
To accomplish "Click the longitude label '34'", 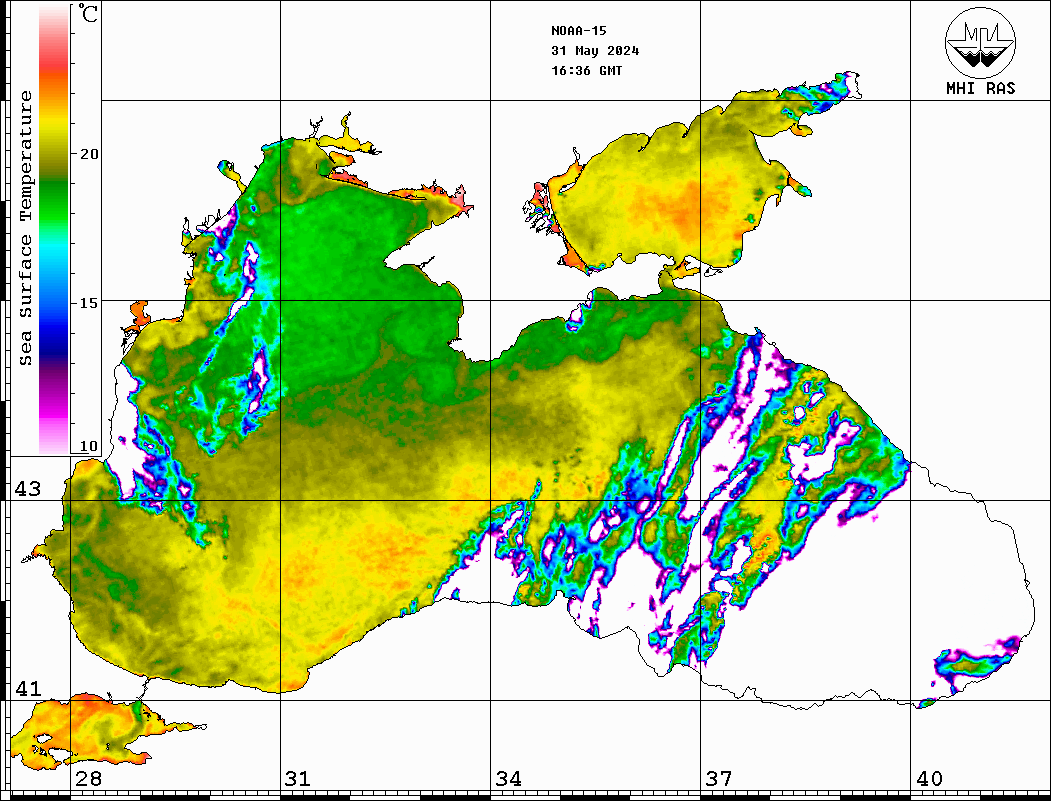I will 509,779.
